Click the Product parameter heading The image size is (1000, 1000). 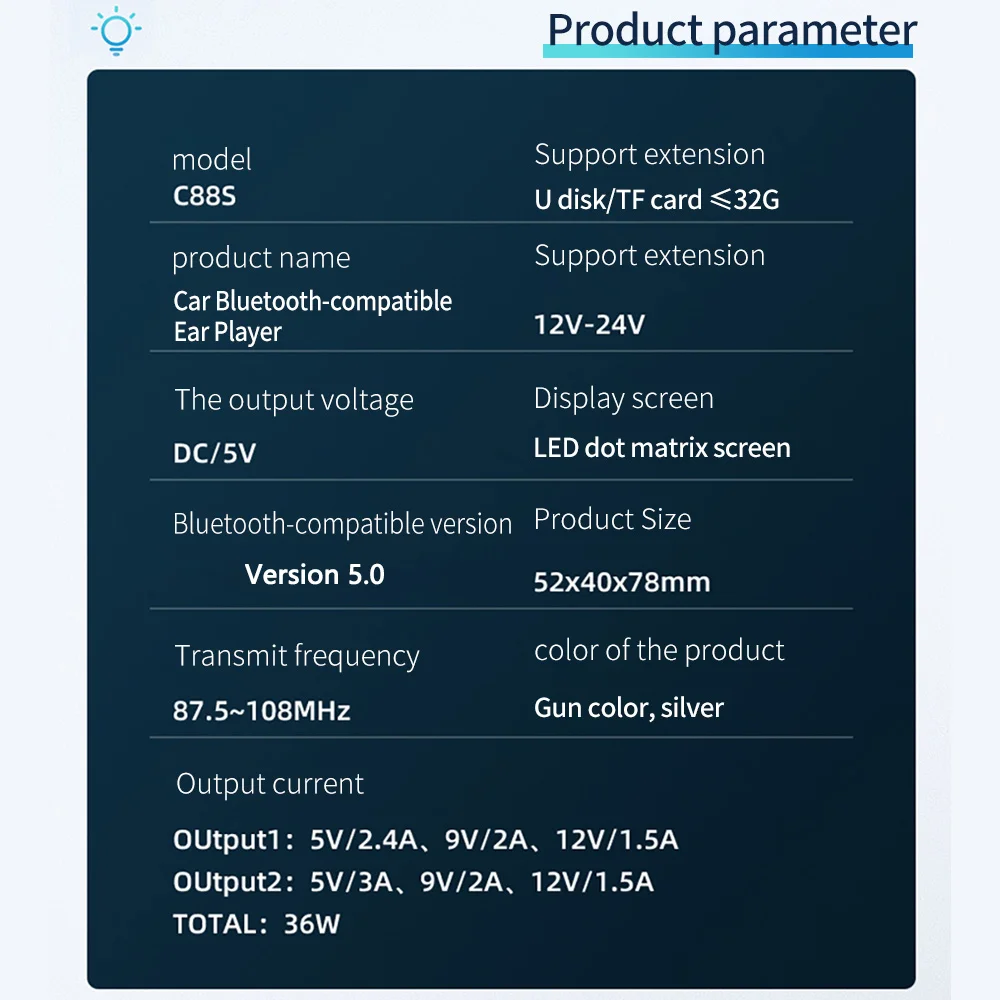732,30
